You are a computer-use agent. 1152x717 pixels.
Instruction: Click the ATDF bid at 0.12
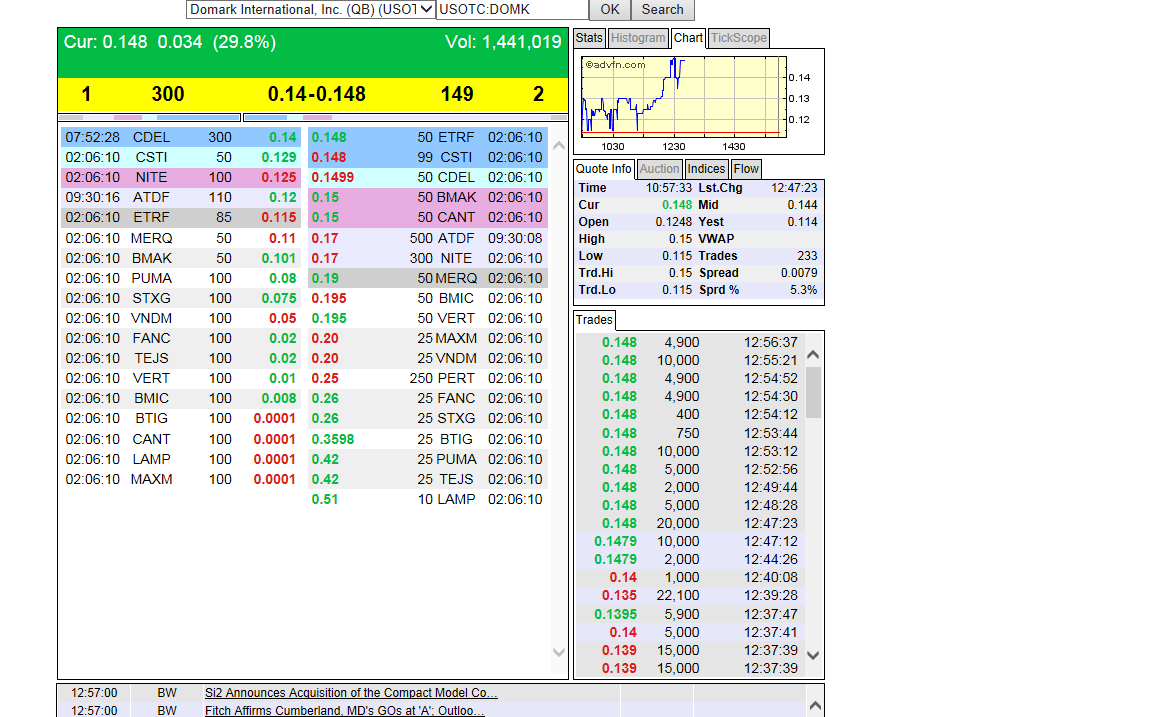pyautogui.click(x=181, y=198)
